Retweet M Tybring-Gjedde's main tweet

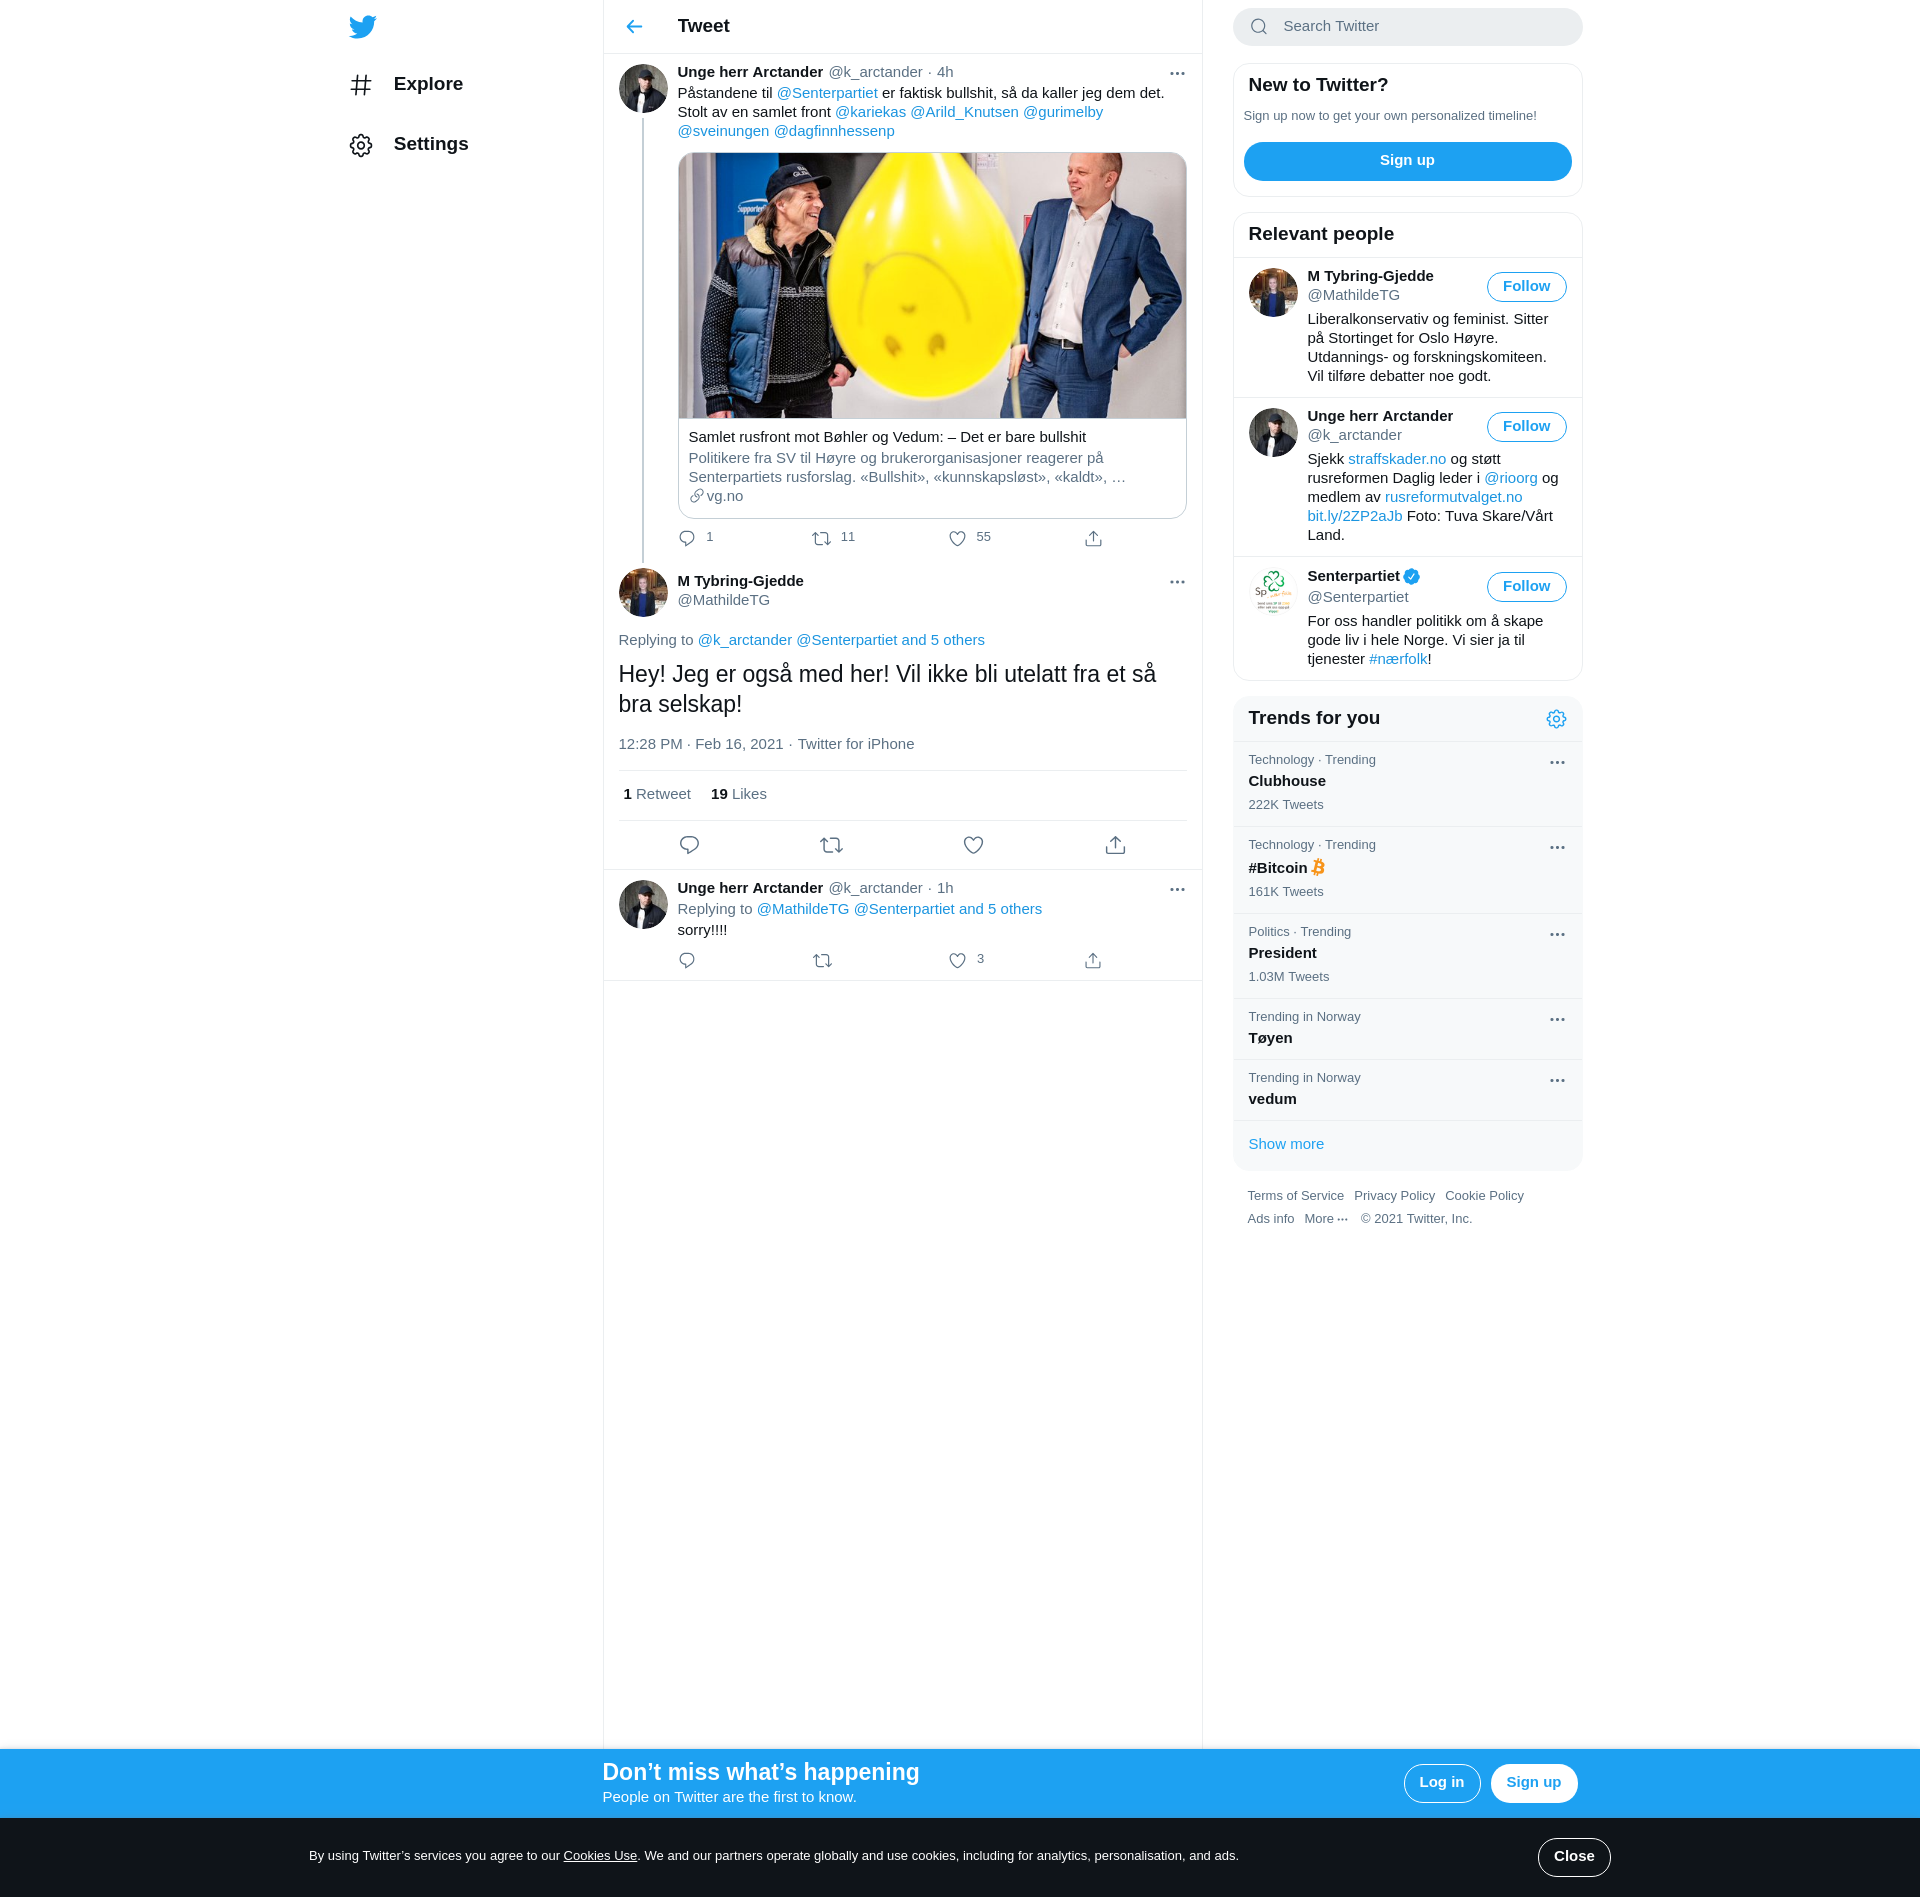pyautogui.click(x=831, y=845)
